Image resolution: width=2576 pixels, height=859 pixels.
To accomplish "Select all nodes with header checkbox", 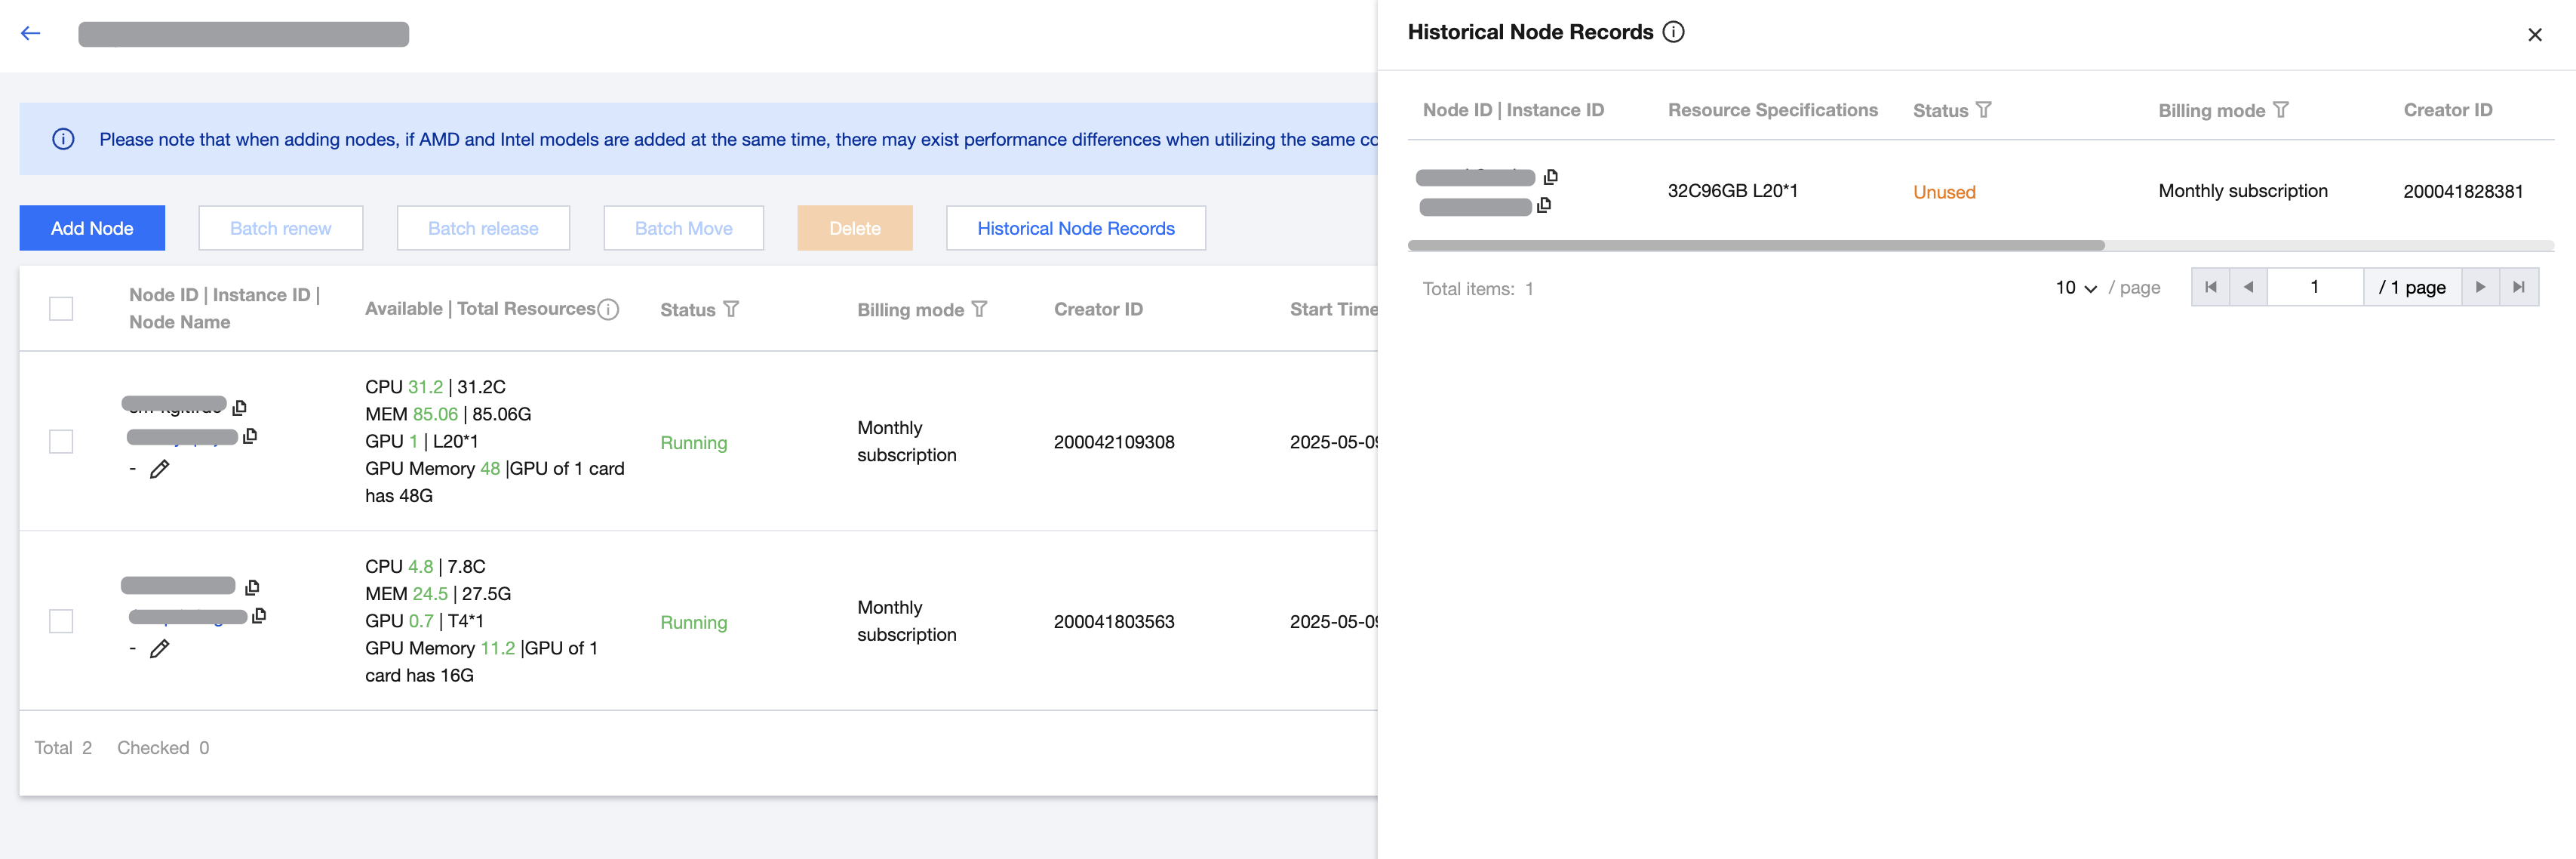I will tap(61, 308).
